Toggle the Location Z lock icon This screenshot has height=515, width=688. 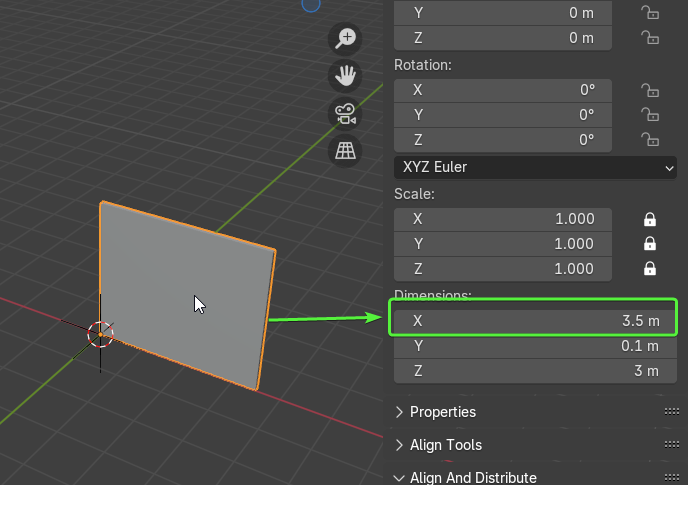(x=650, y=38)
